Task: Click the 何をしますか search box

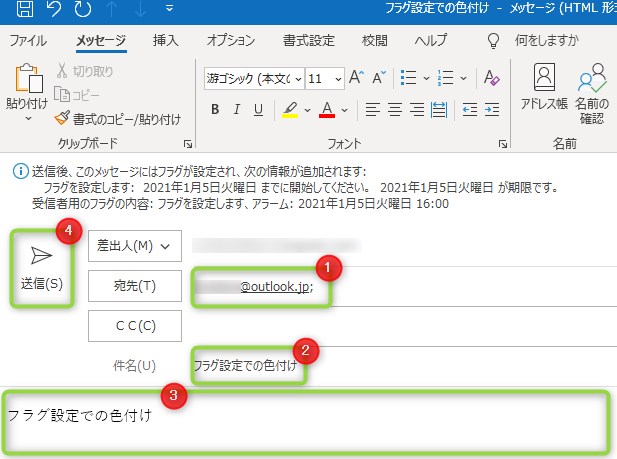Action: 547,40
